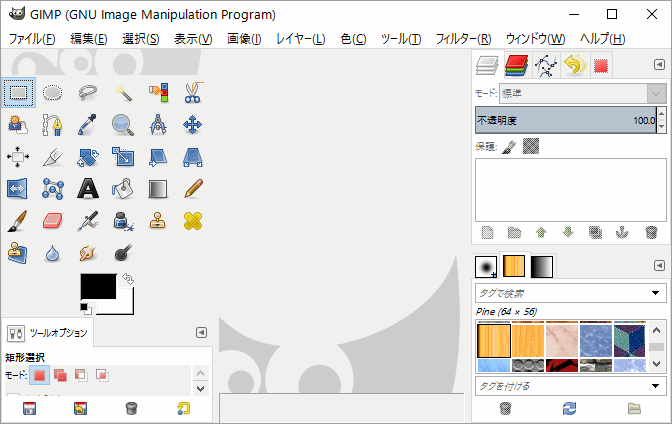Switch to the Undo History tab
This screenshot has height=424, width=672.
click(575, 65)
